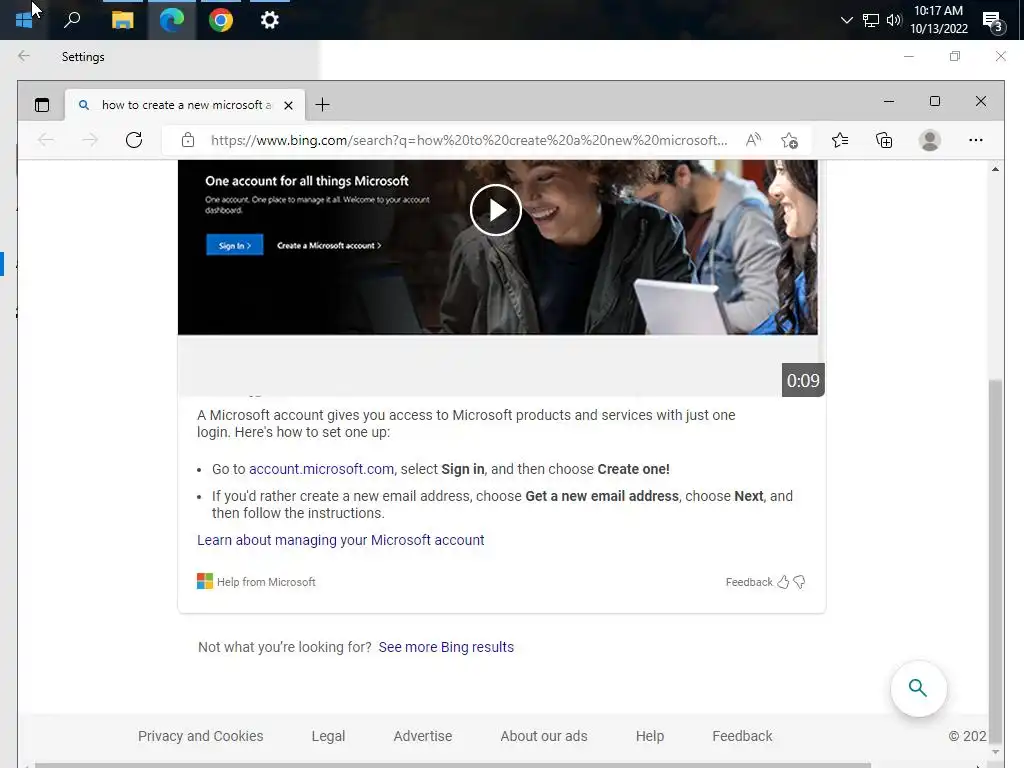Open taskbar search magnifier
The width and height of the screenshot is (1024, 768).
(72, 20)
